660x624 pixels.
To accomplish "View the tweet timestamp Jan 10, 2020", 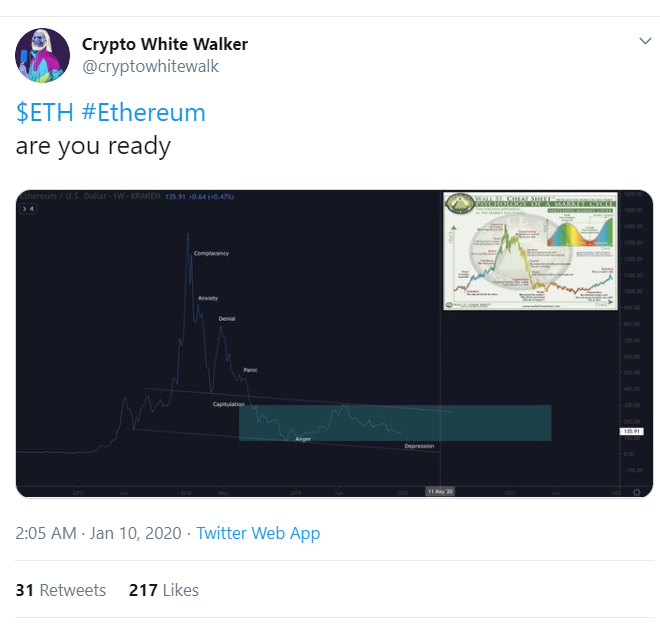I will click(98, 533).
